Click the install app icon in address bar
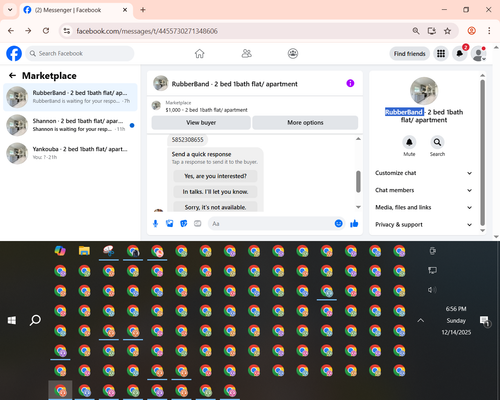 [432, 31]
